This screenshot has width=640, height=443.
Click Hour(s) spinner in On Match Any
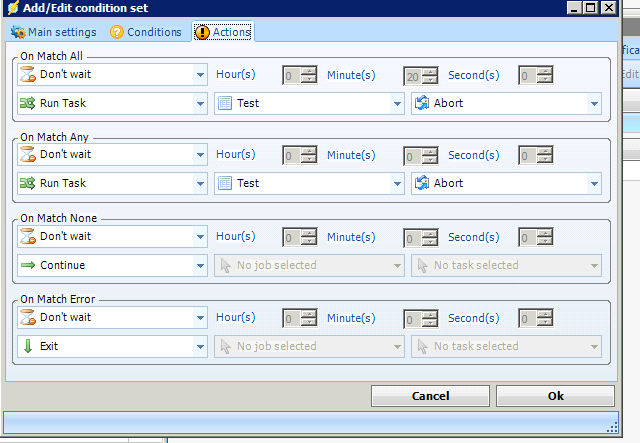pos(299,155)
